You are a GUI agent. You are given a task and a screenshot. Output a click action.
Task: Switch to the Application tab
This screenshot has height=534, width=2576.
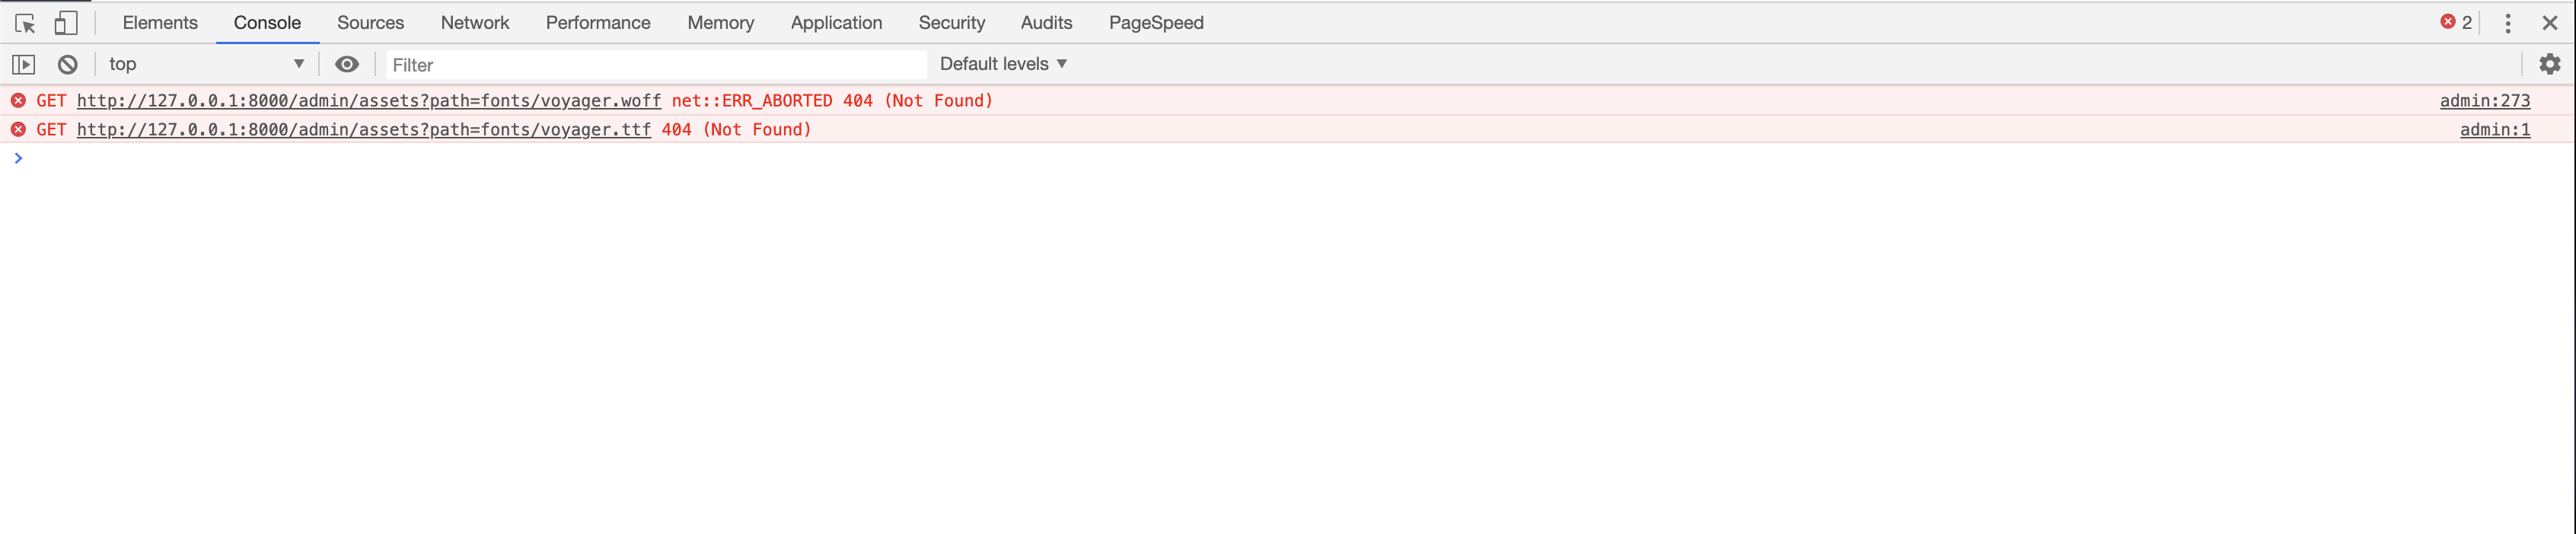coord(836,23)
